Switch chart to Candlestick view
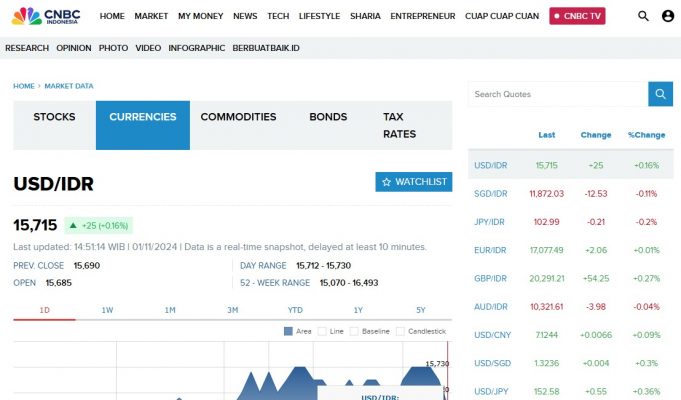The width and height of the screenshot is (681, 400). click(x=401, y=331)
